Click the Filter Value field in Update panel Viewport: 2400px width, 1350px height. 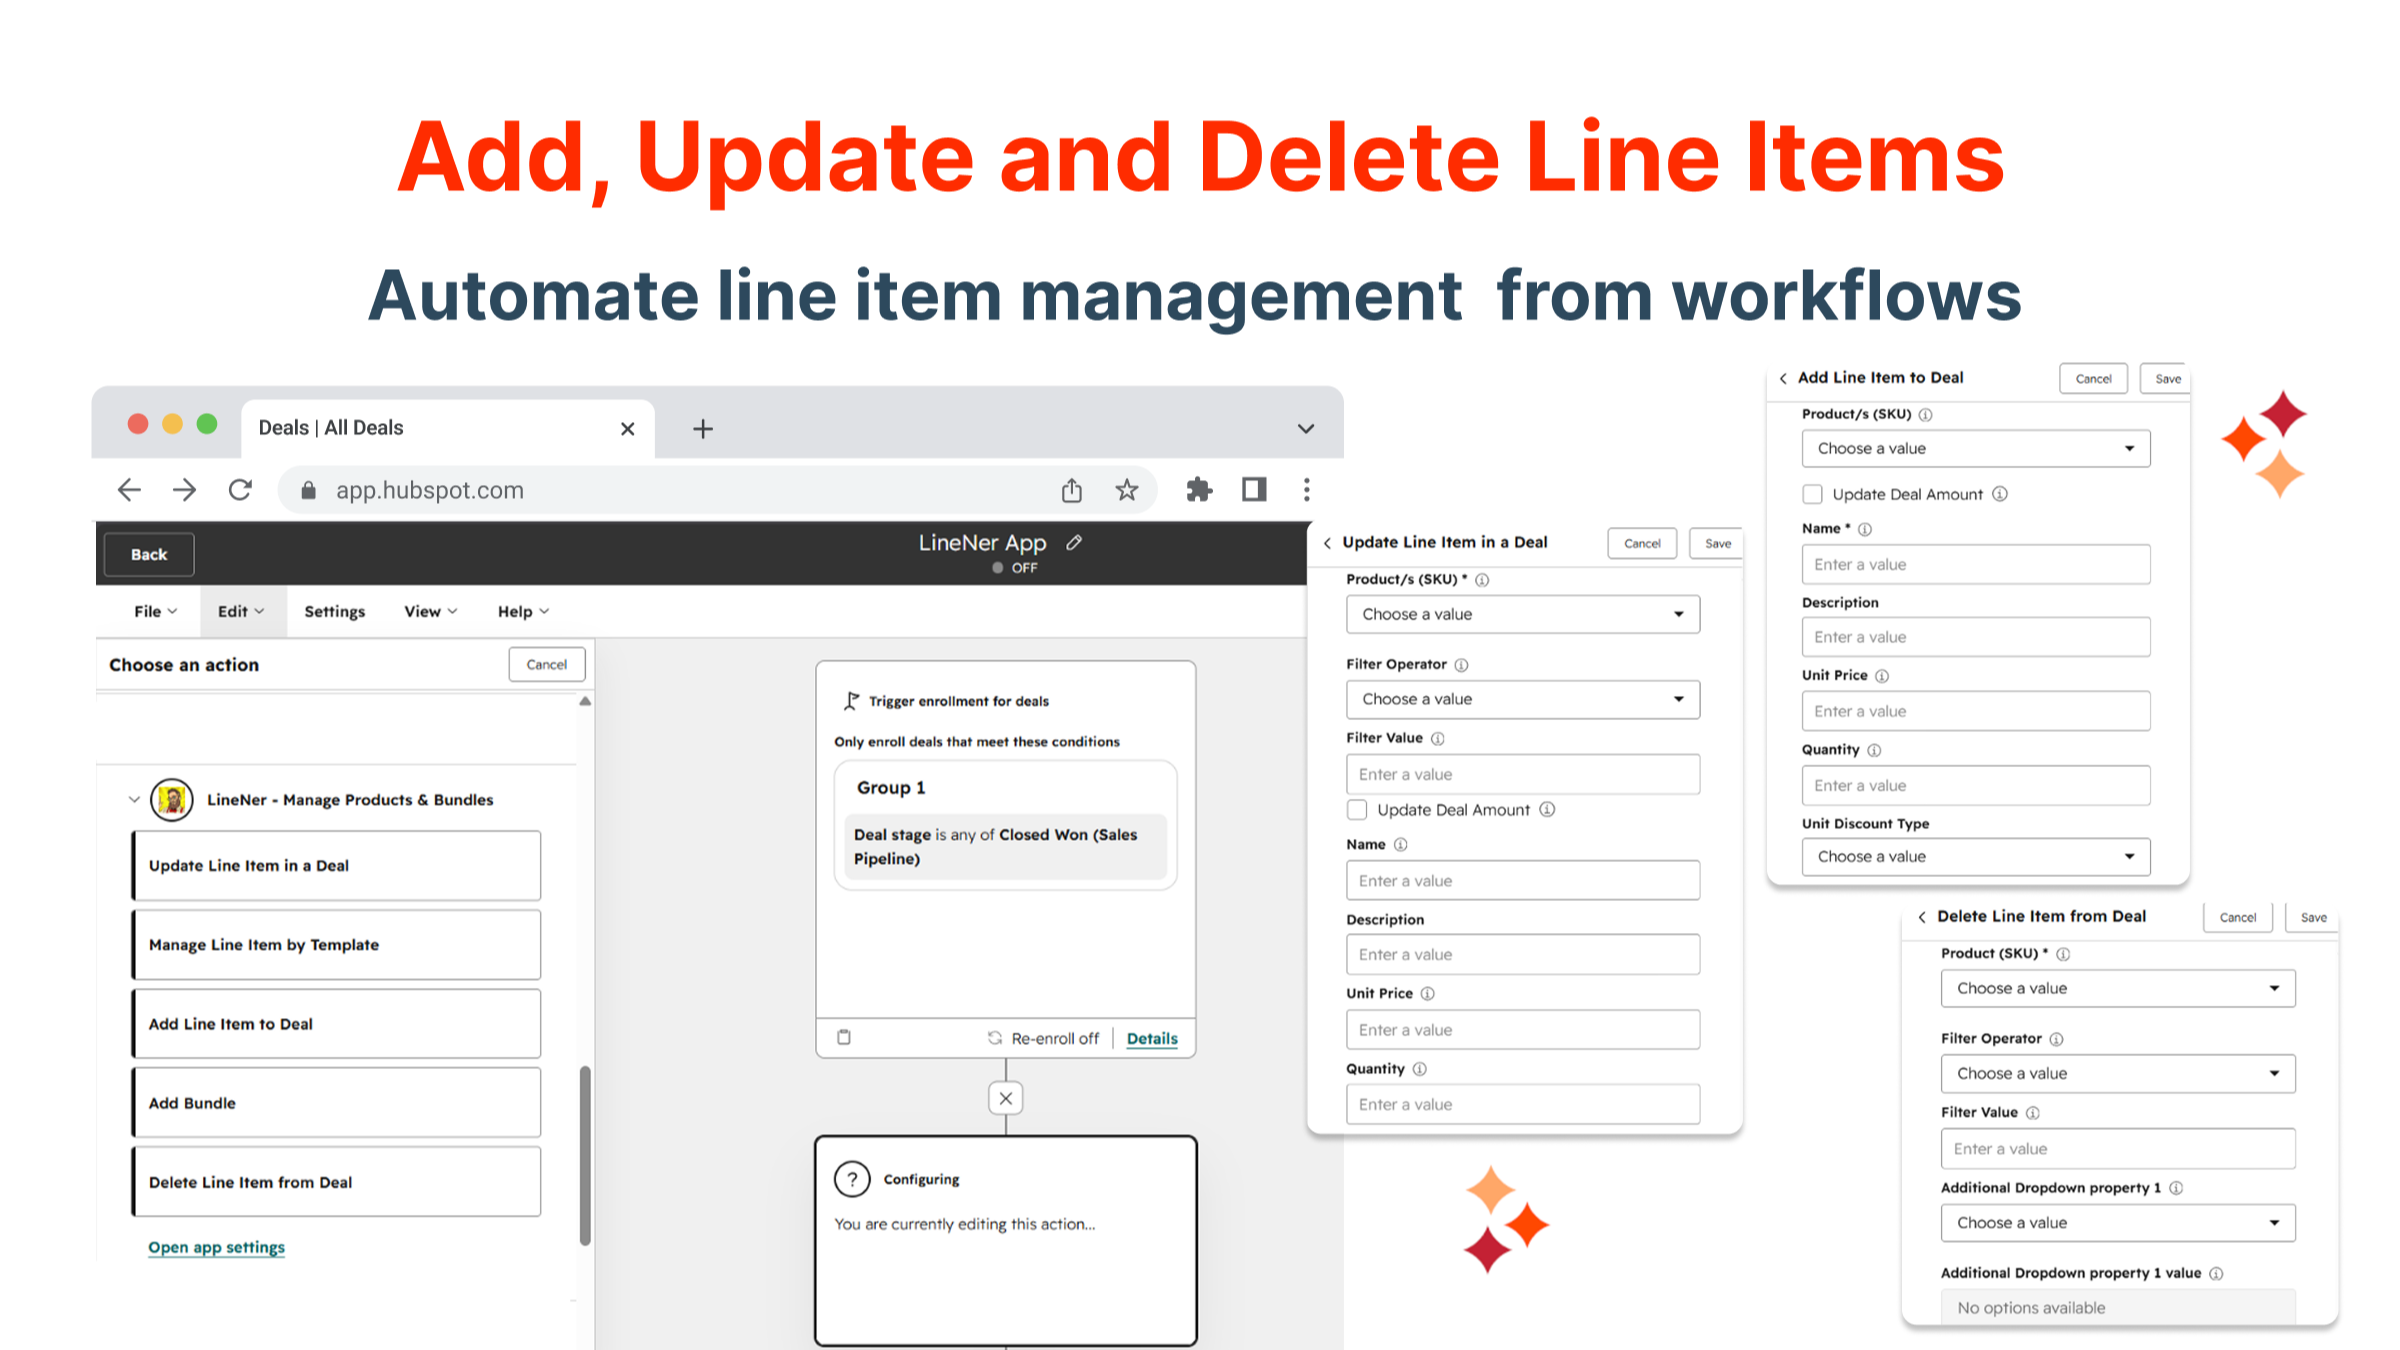(x=1523, y=774)
